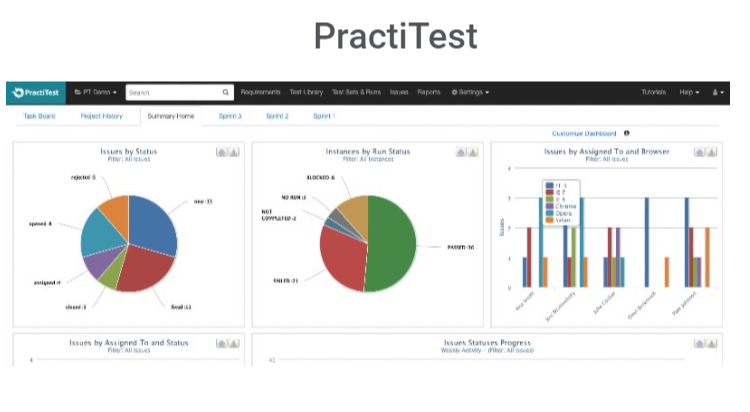Switch to the Sprint 1 tab
Viewport: 750px width, 412px height.
tap(324, 116)
